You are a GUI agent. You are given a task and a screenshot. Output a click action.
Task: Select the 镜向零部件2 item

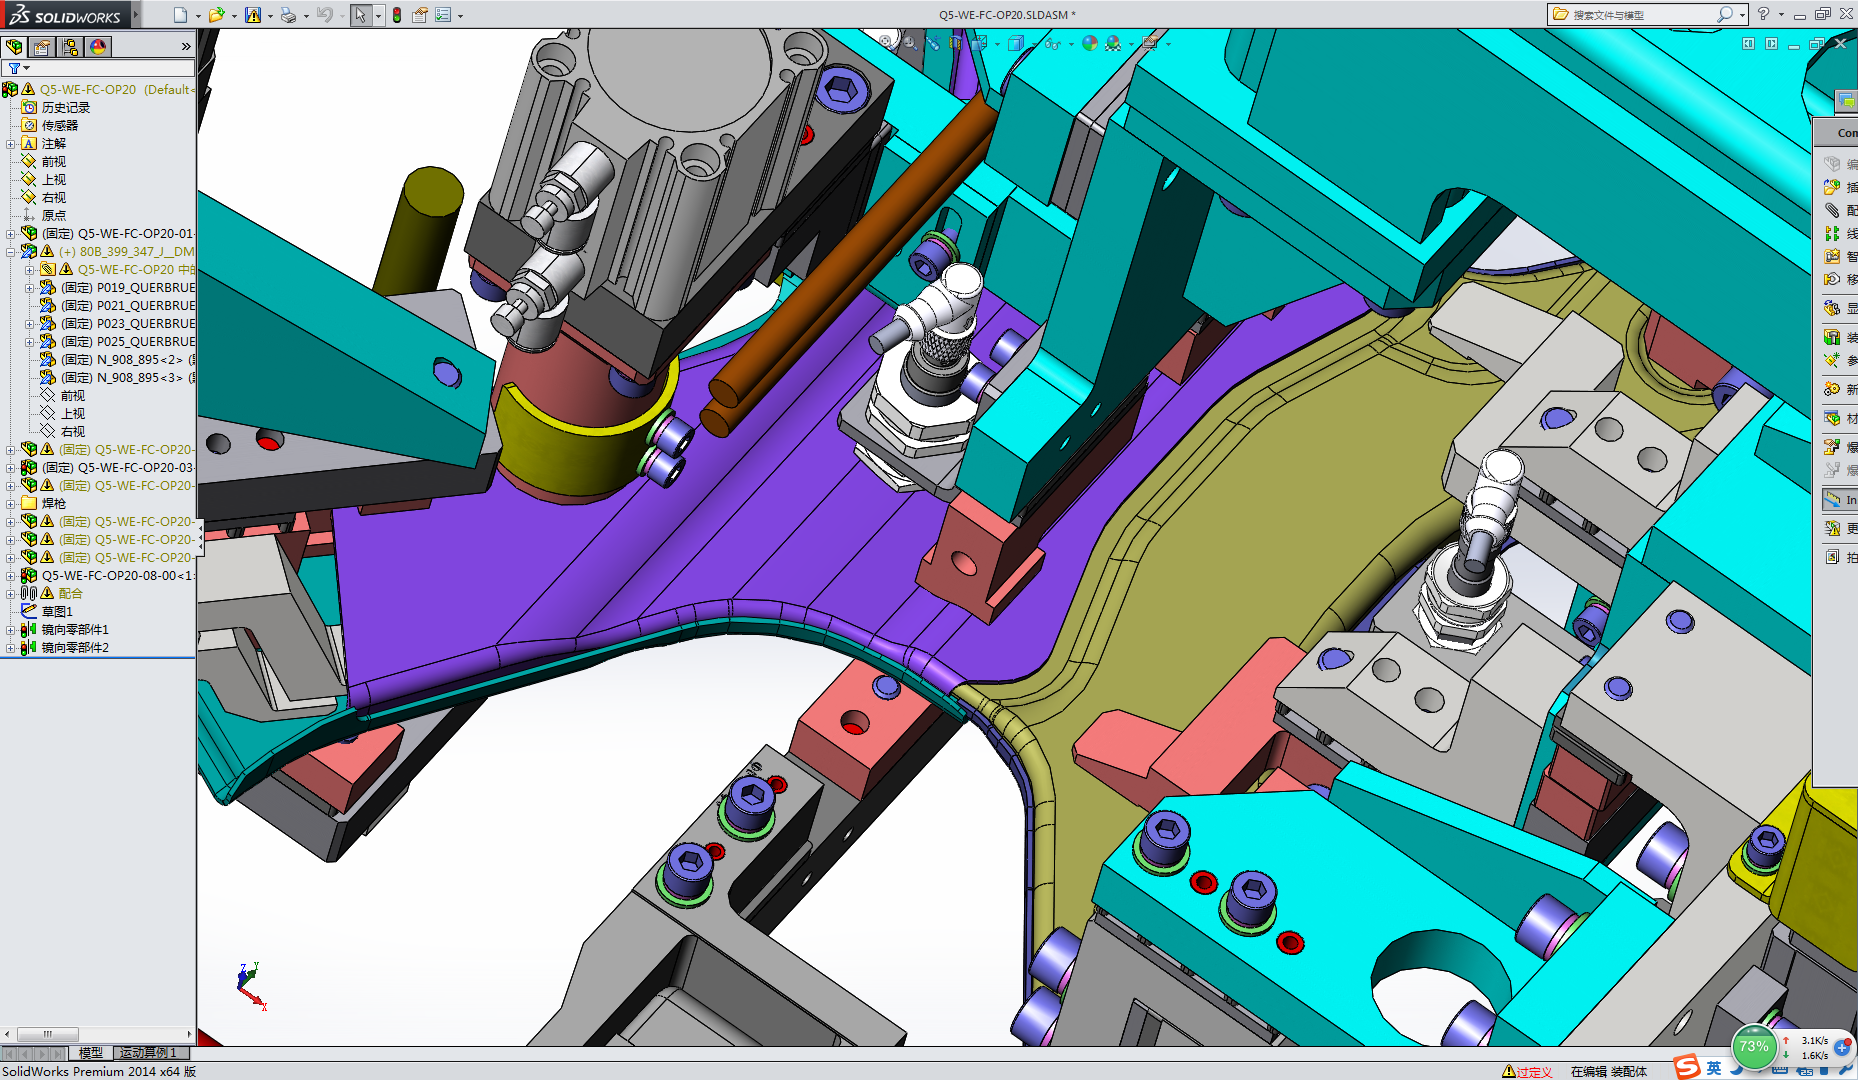point(75,648)
